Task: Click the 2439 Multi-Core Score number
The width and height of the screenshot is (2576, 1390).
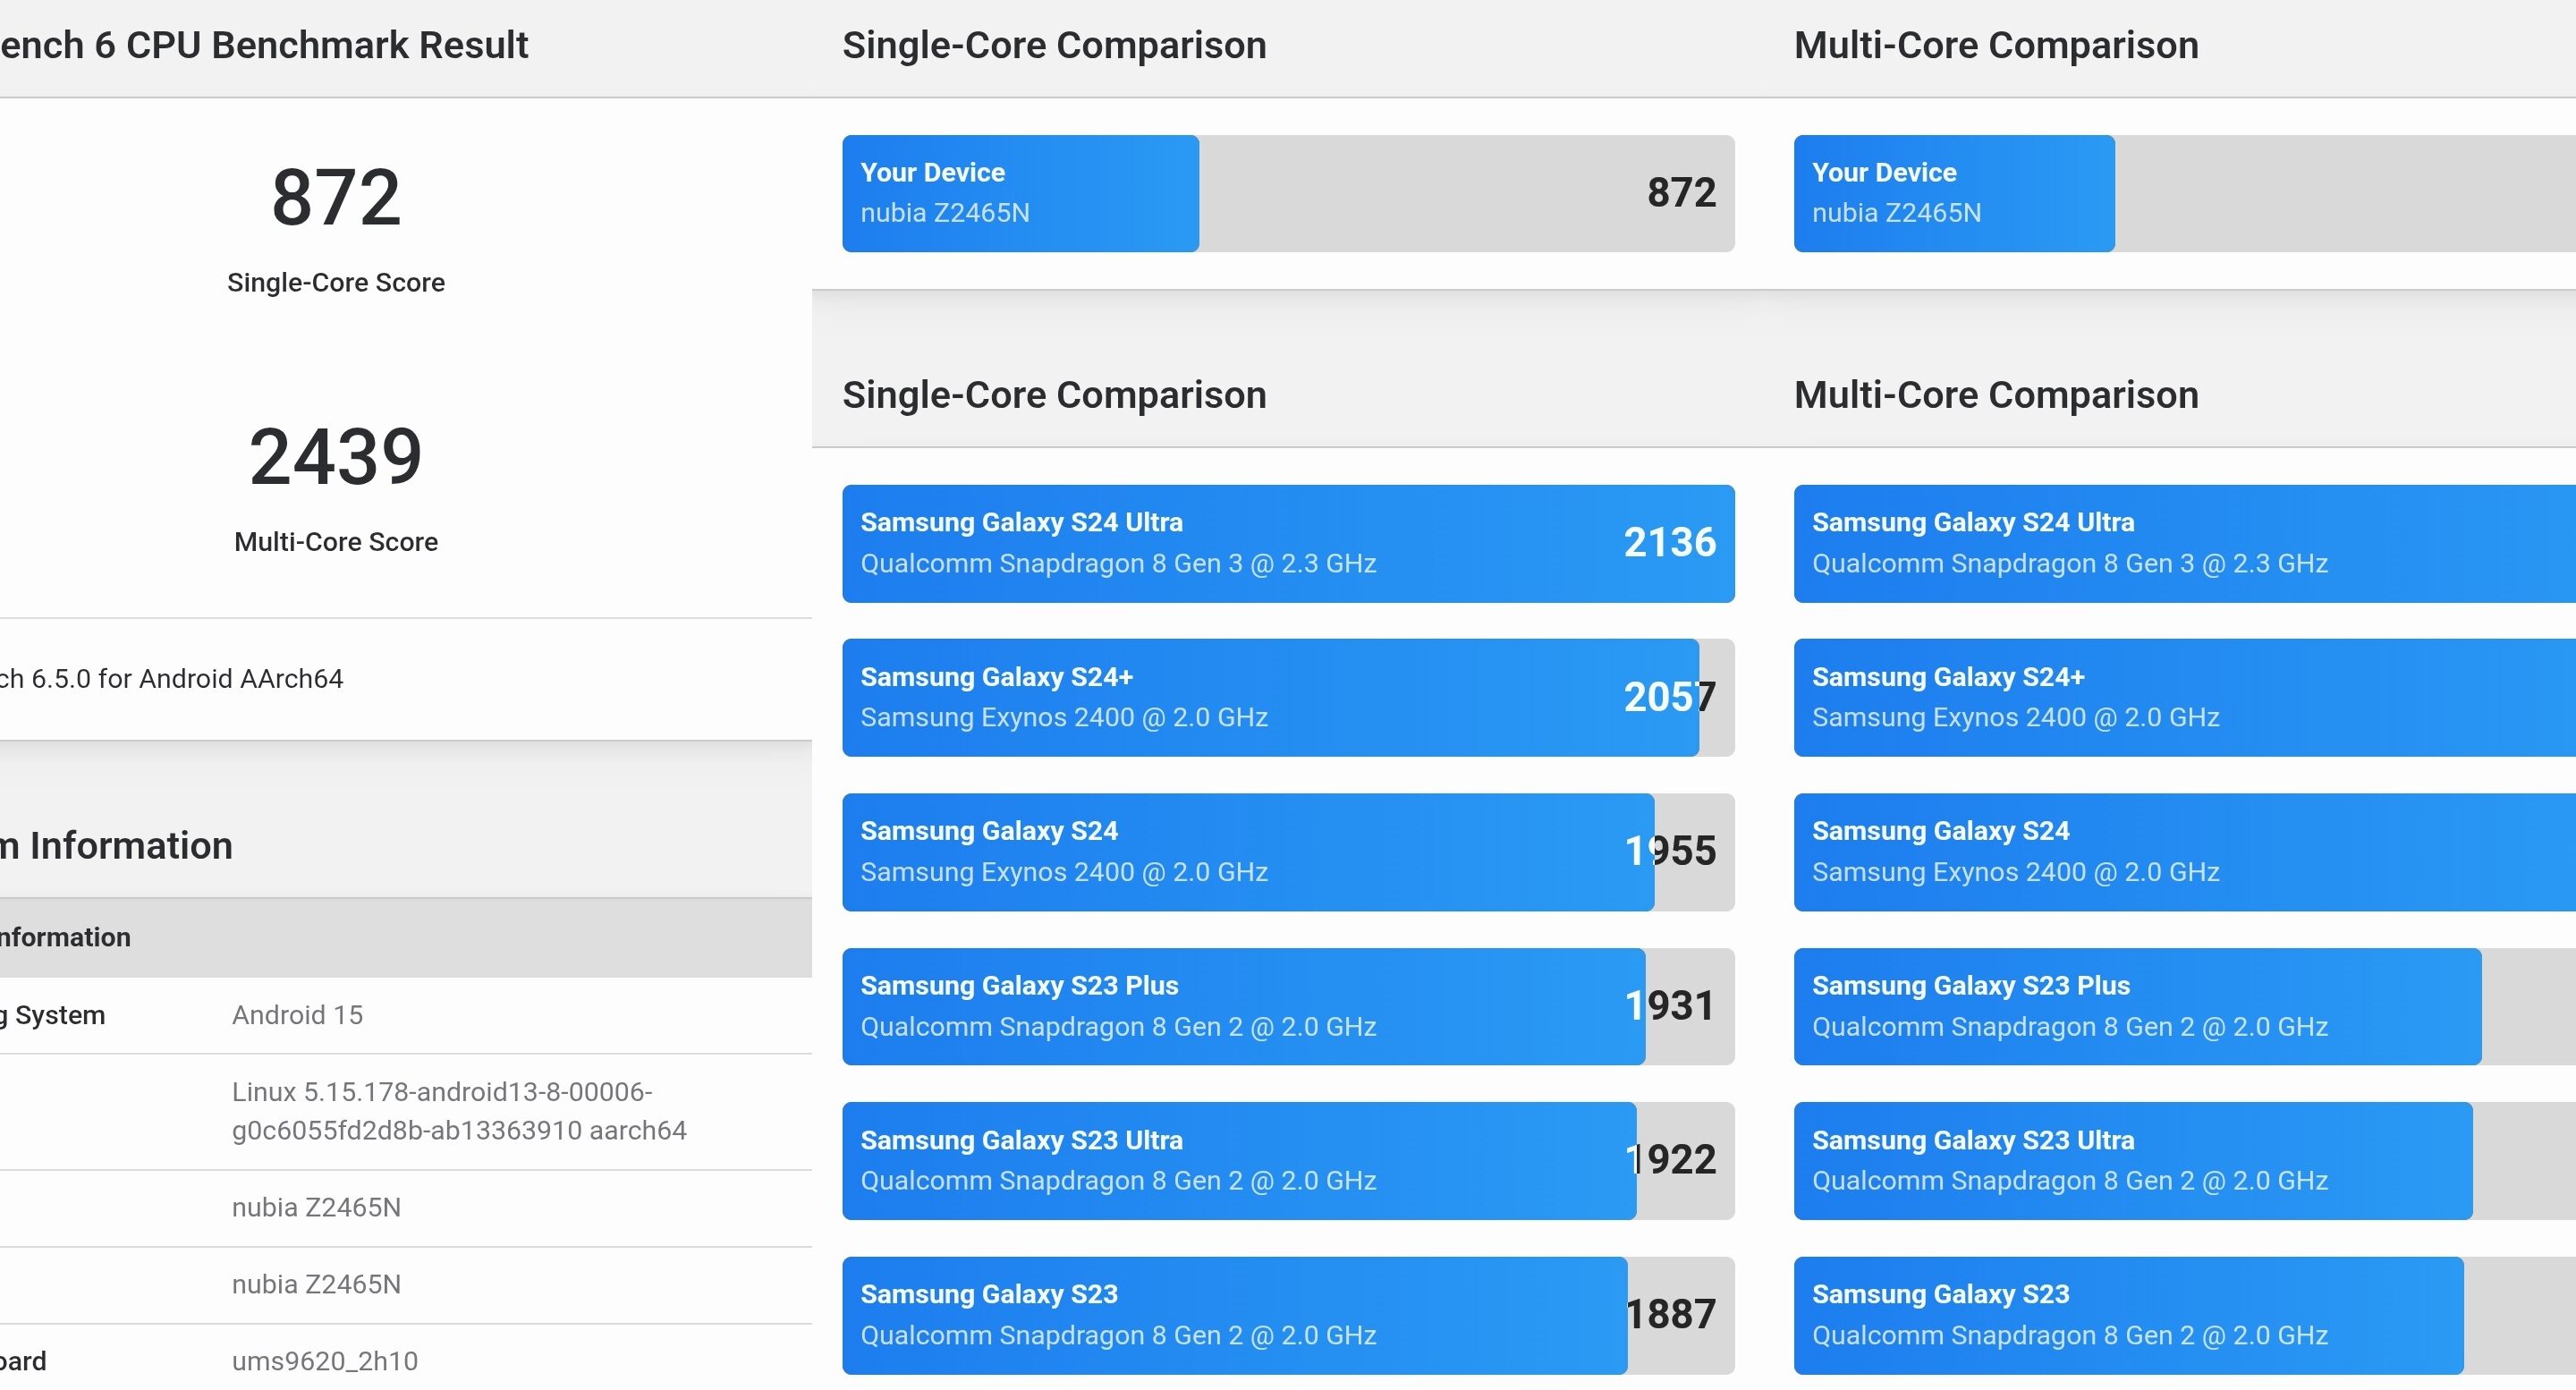Action: (336, 457)
